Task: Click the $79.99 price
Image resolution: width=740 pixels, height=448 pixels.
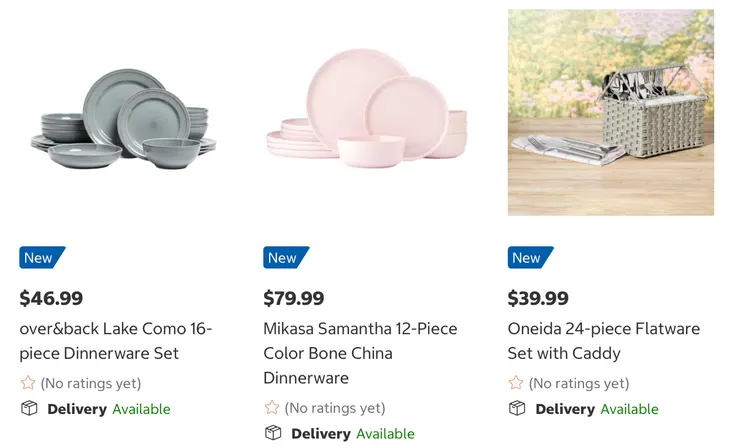Action: (x=294, y=298)
